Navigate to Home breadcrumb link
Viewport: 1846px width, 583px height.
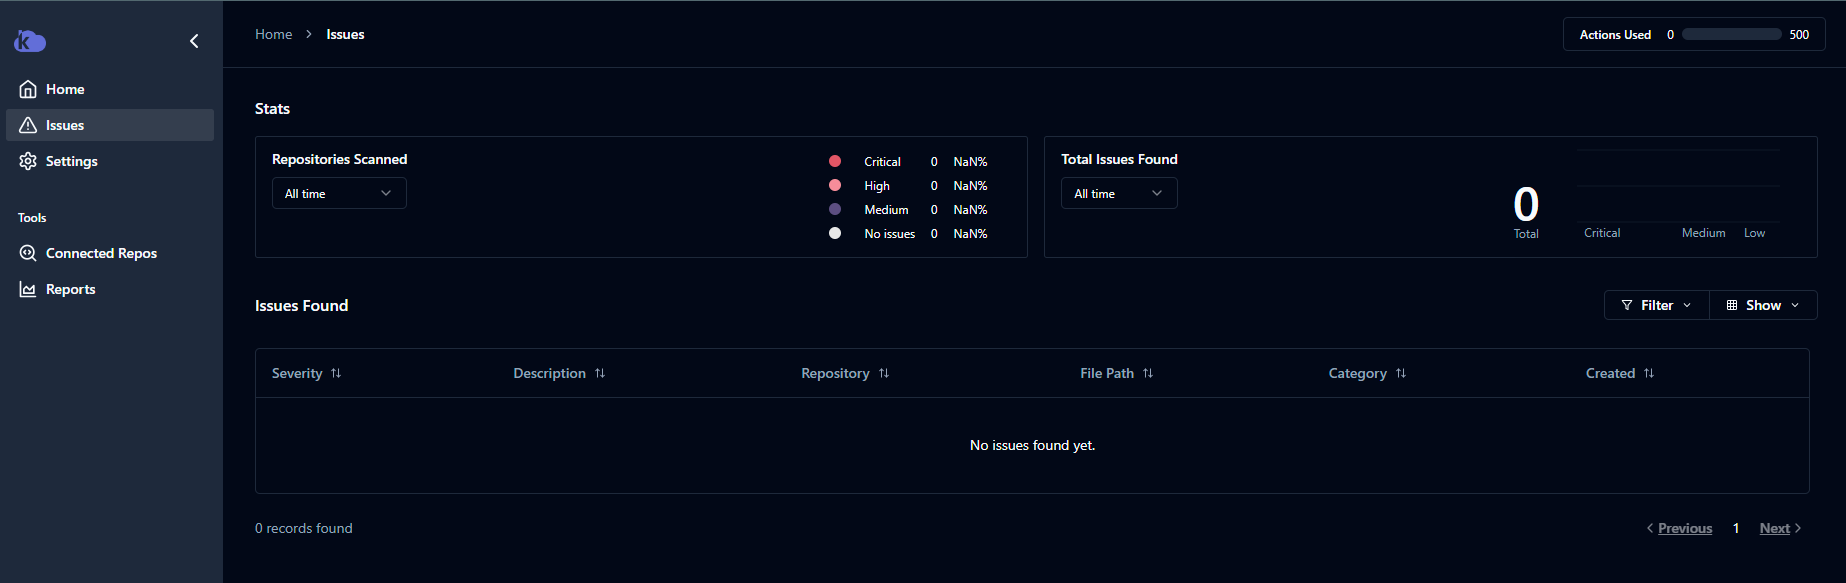click(273, 34)
